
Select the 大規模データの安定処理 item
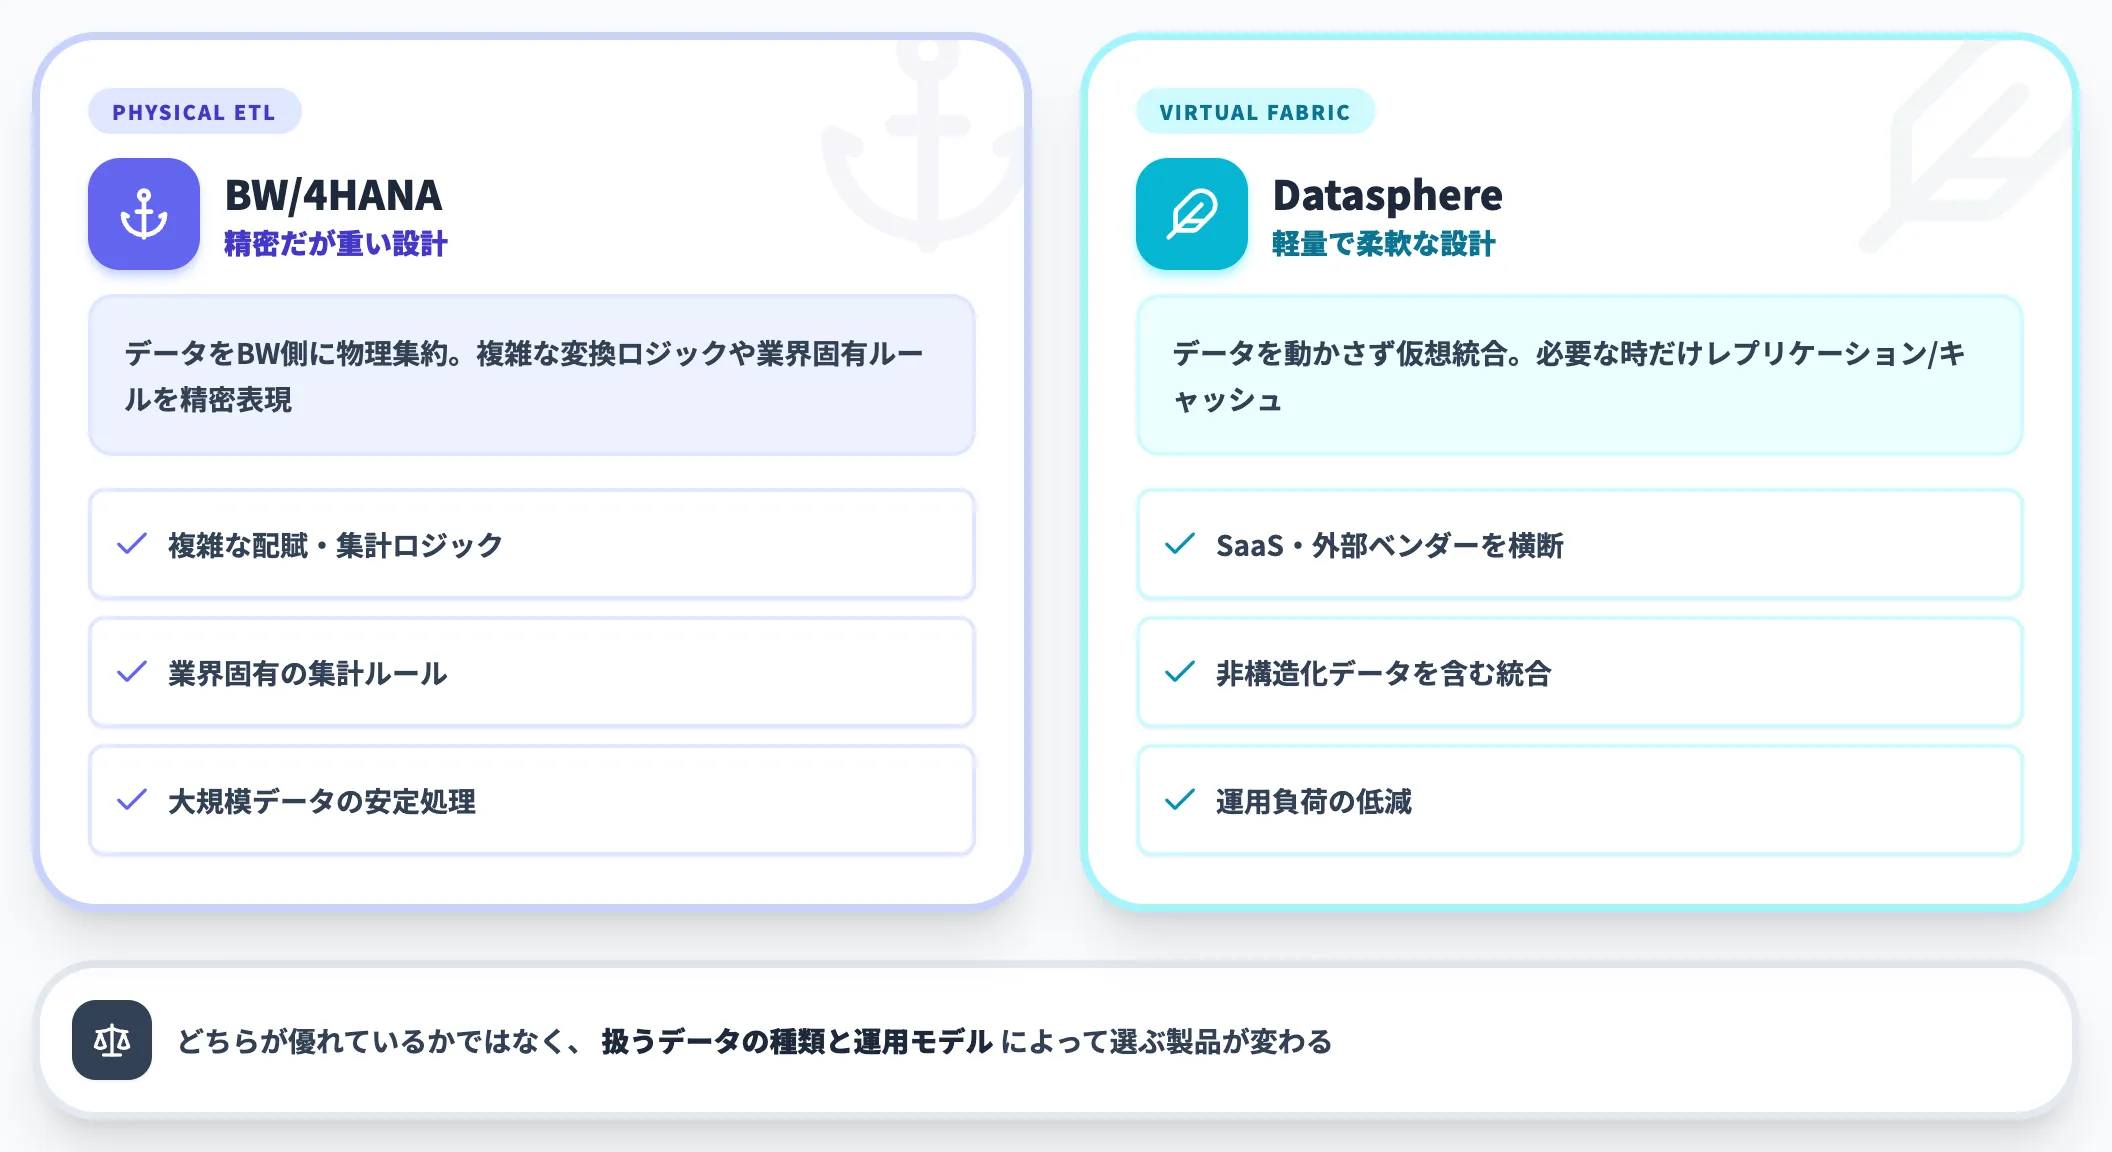[532, 801]
